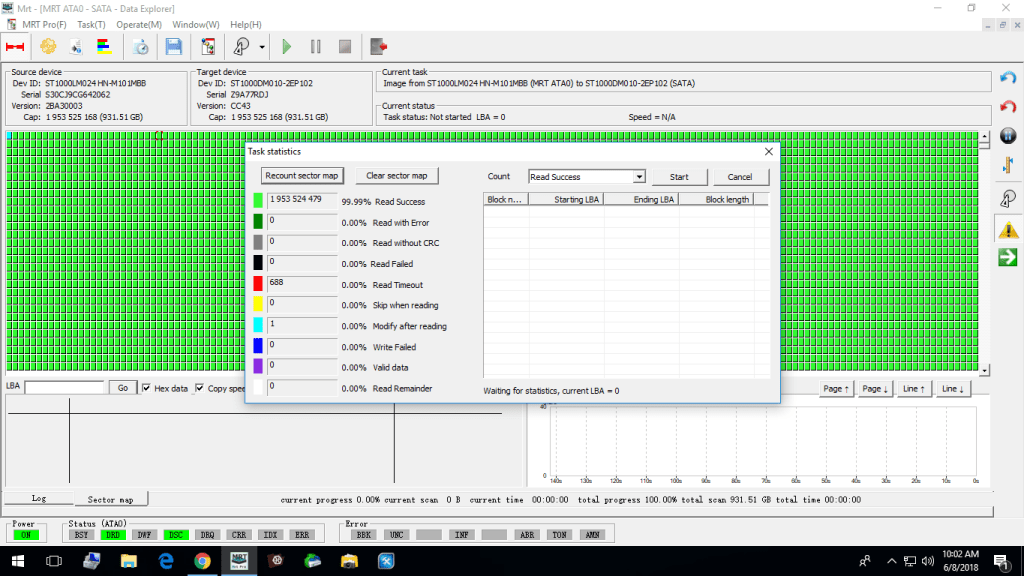This screenshot has width=1024, height=576.
Task: Click the floppy disk save icon
Action: click(x=174, y=46)
